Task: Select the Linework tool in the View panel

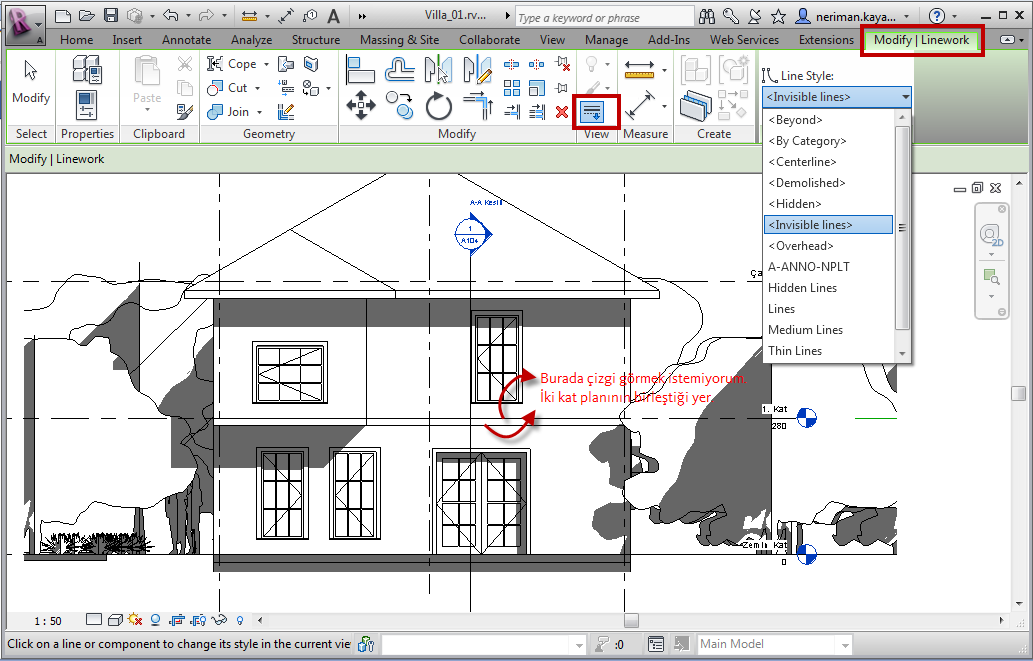Action: [593, 110]
